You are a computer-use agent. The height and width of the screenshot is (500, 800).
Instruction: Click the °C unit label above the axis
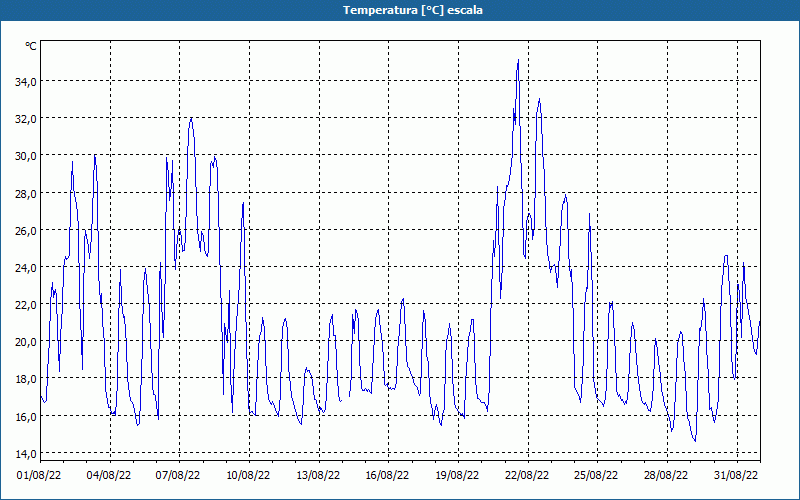[30, 46]
